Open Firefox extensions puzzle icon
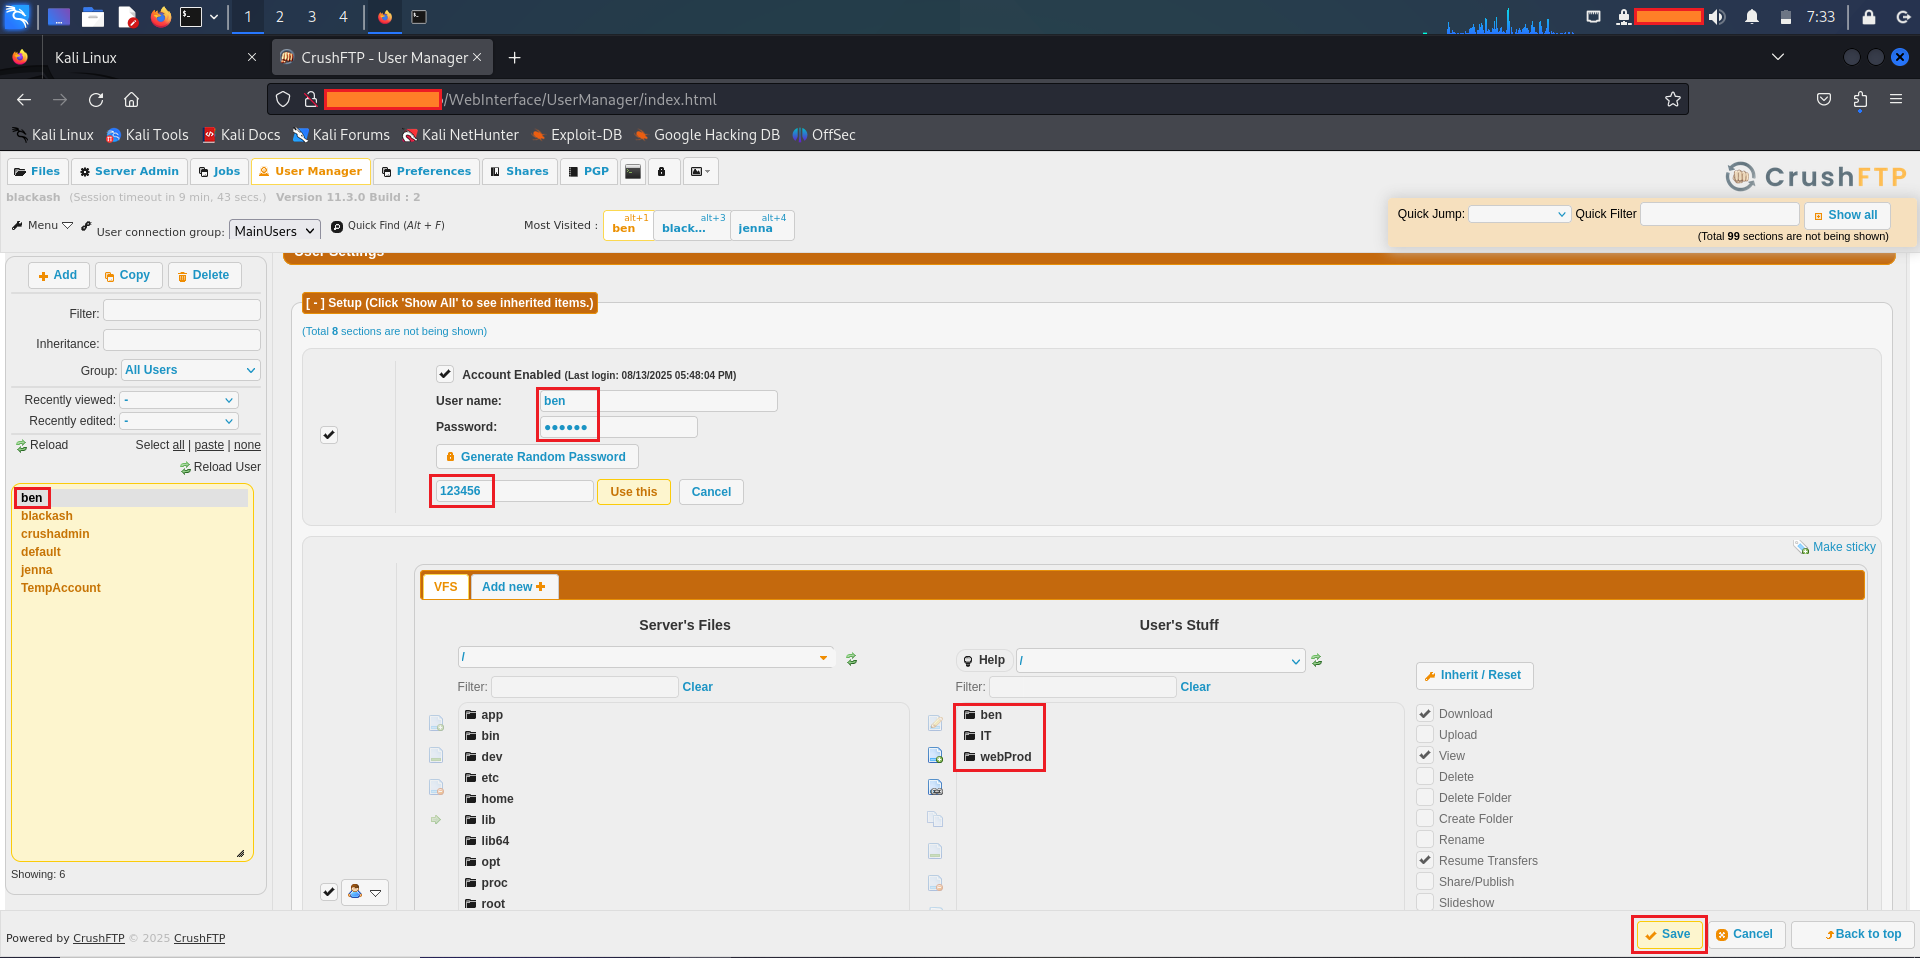This screenshot has width=1920, height=958. pos(1860,100)
